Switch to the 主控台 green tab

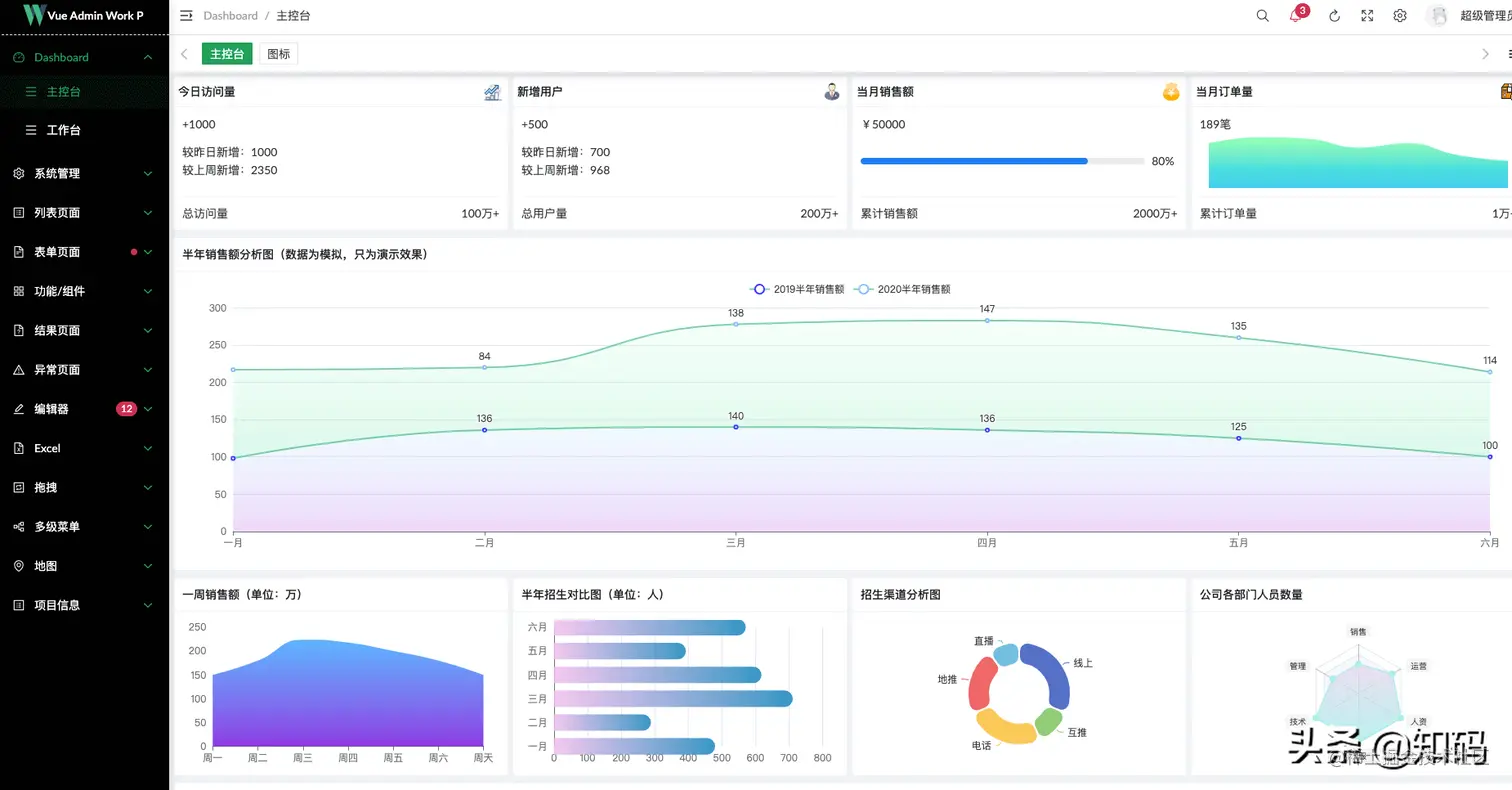228,54
